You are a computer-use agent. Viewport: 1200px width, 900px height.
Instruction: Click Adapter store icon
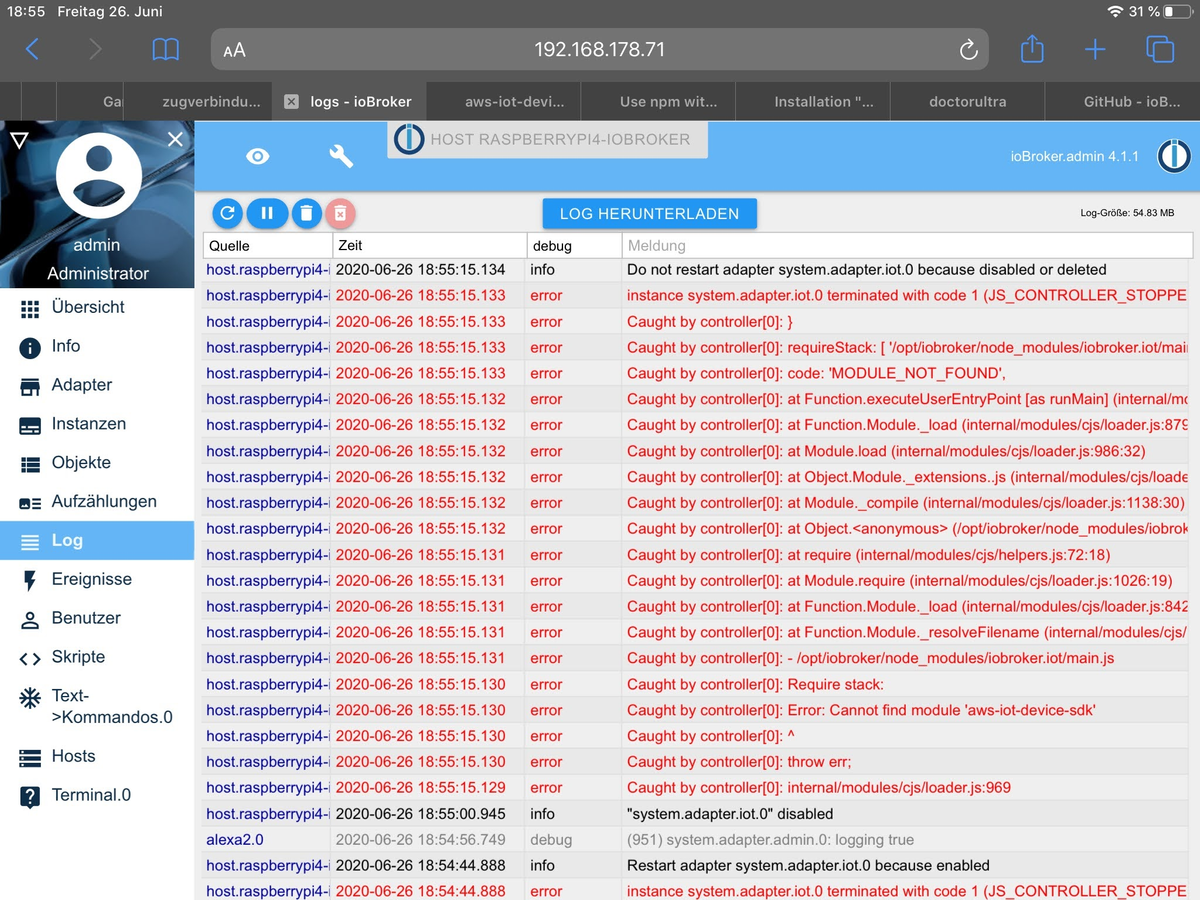(x=30, y=386)
